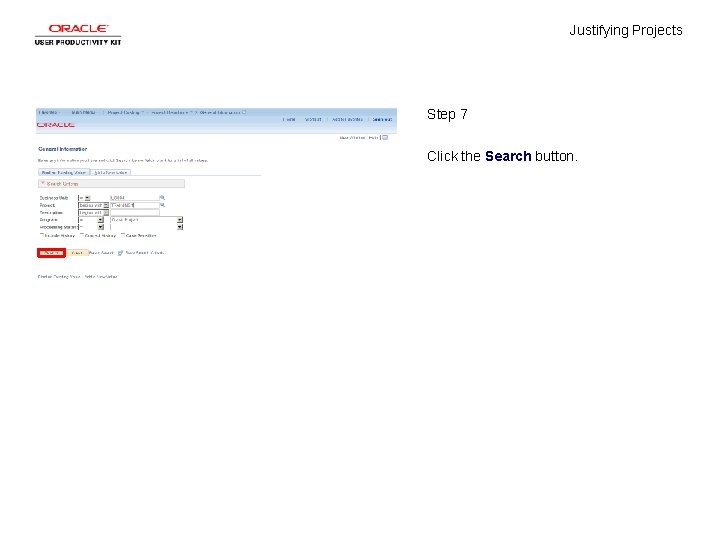The width and height of the screenshot is (720, 540).
Task: Click the Save Search Criteria icon
Action: pyautogui.click(x=120, y=253)
